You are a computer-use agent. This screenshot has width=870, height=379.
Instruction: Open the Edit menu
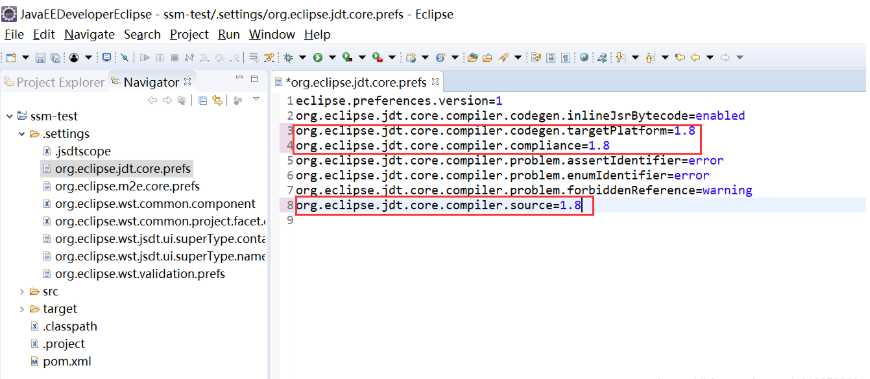(44, 34)
